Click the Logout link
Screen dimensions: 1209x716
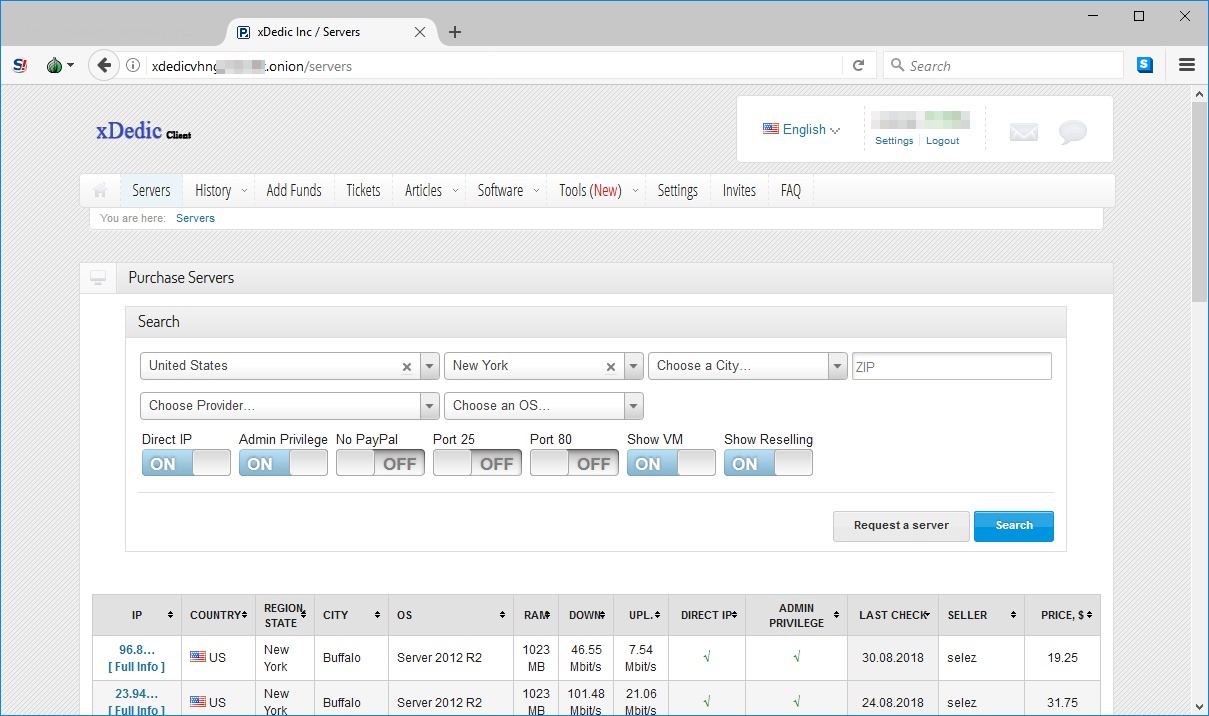click(x=942, y=141)
